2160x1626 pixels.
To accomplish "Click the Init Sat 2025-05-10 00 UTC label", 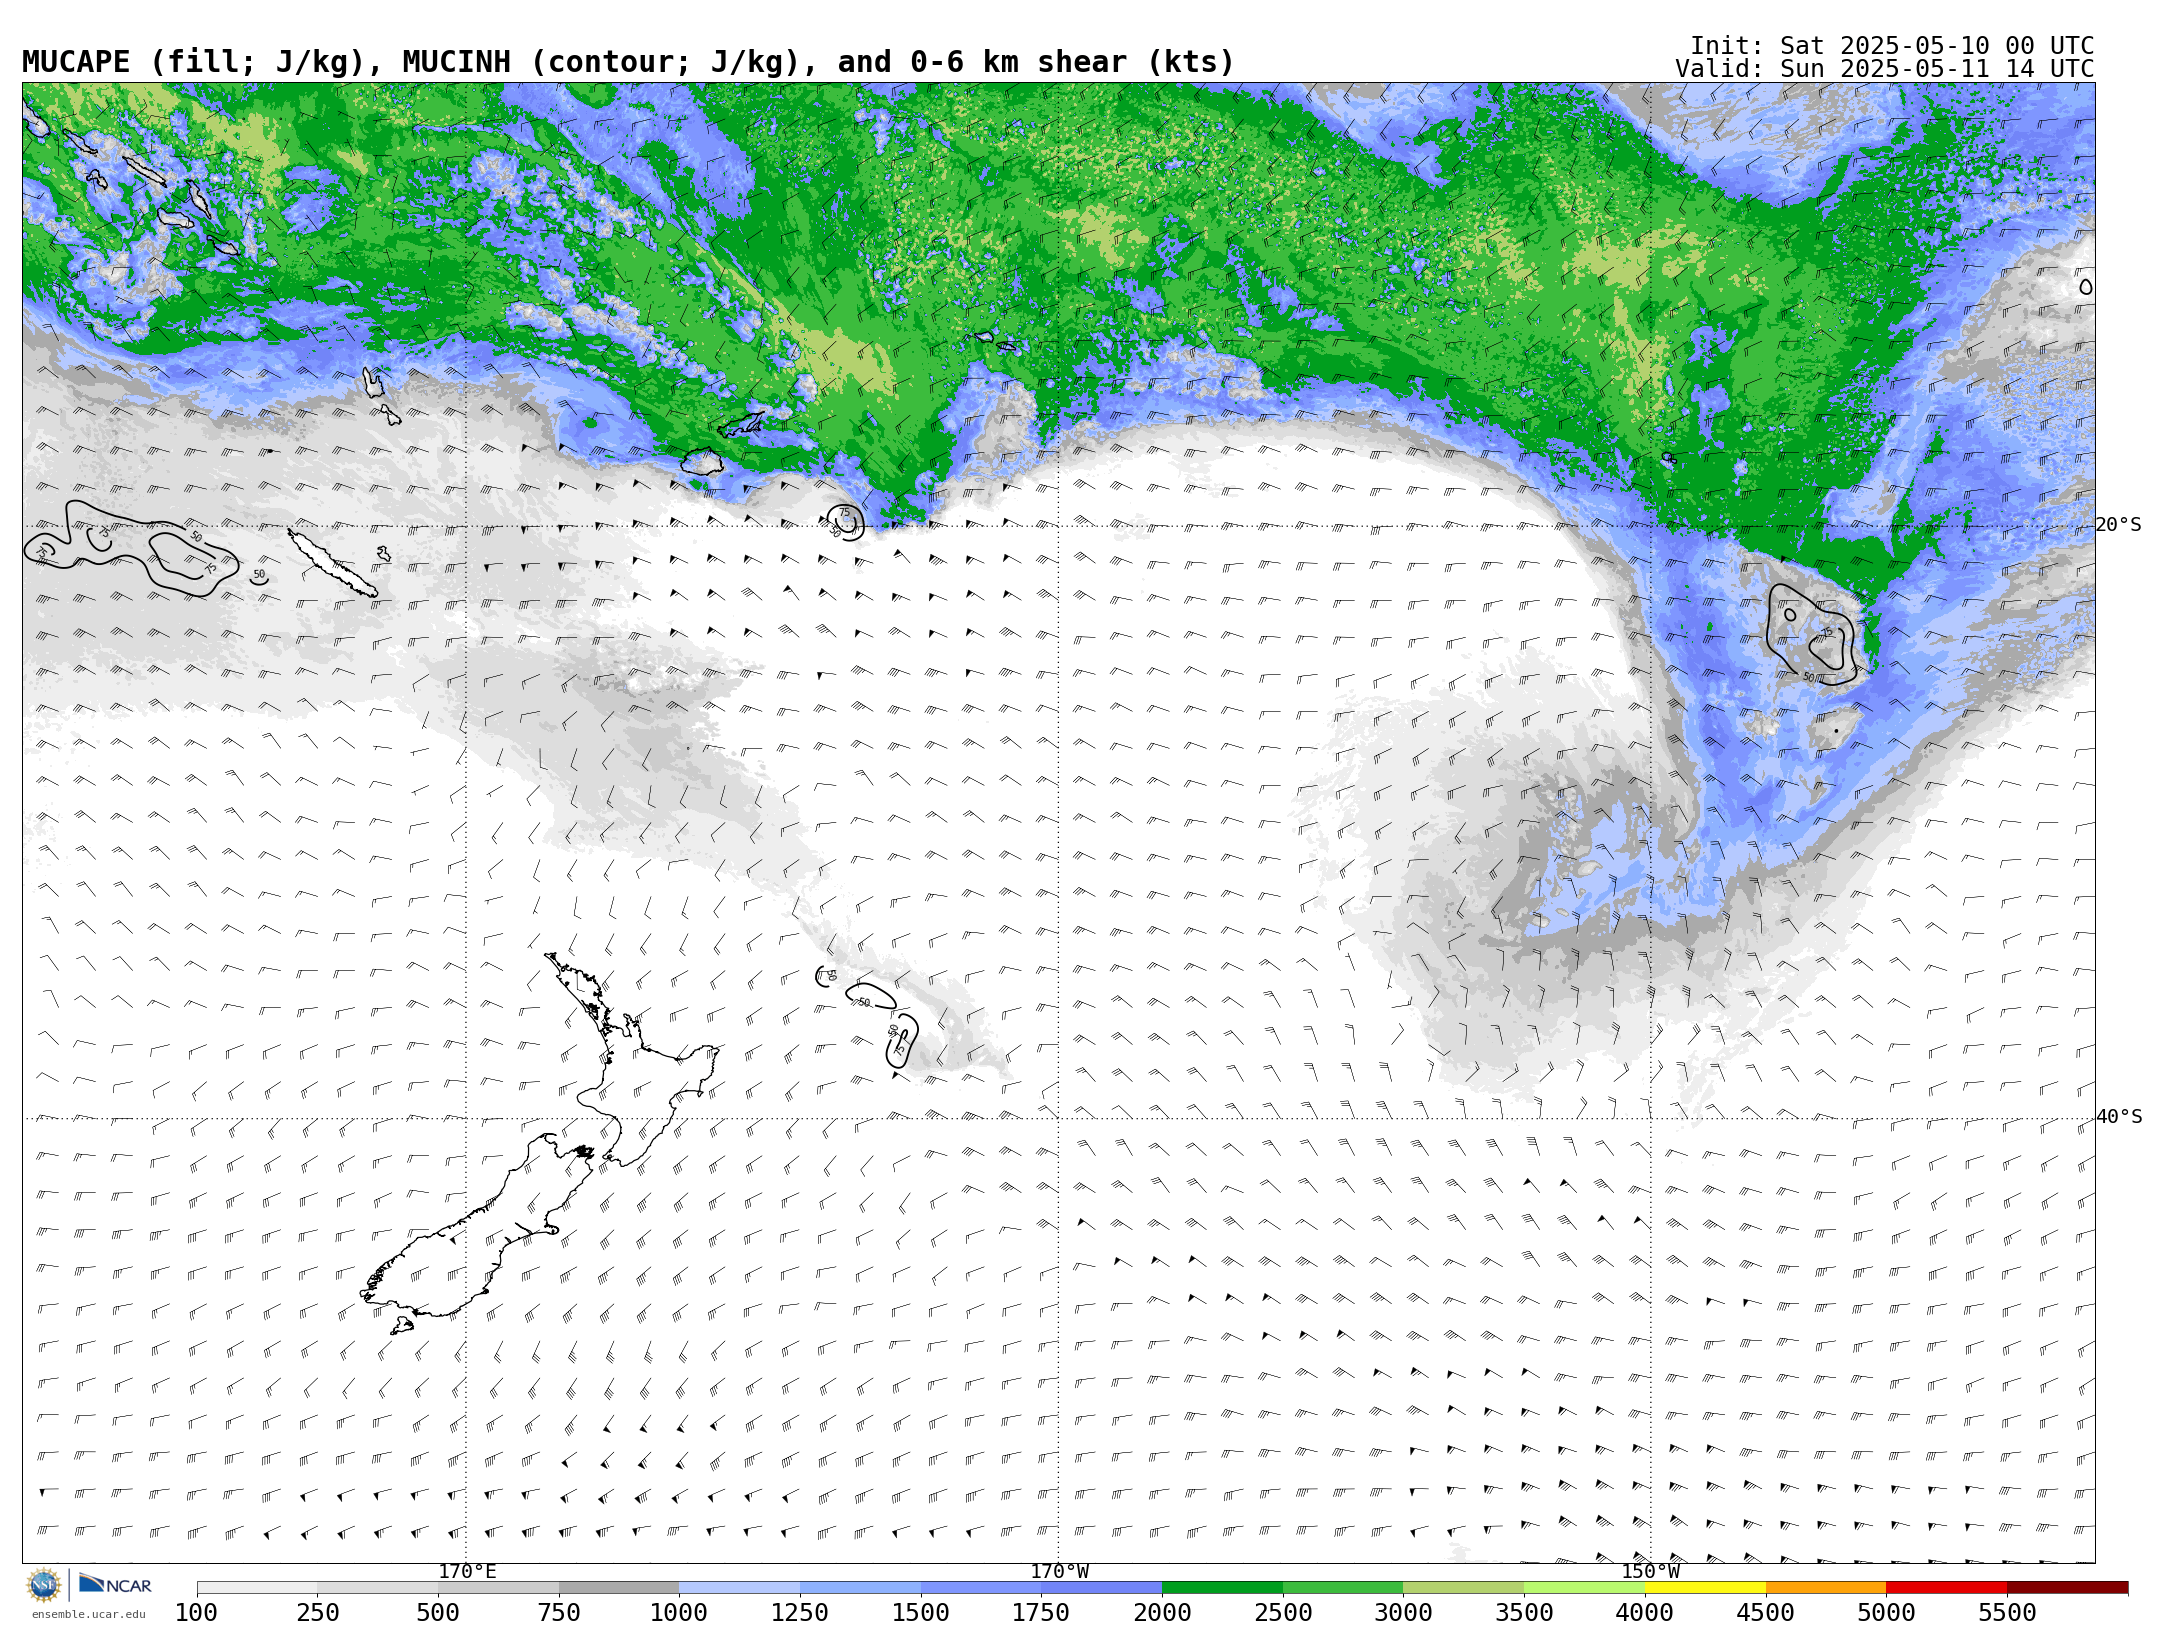I will point(1891,46).
